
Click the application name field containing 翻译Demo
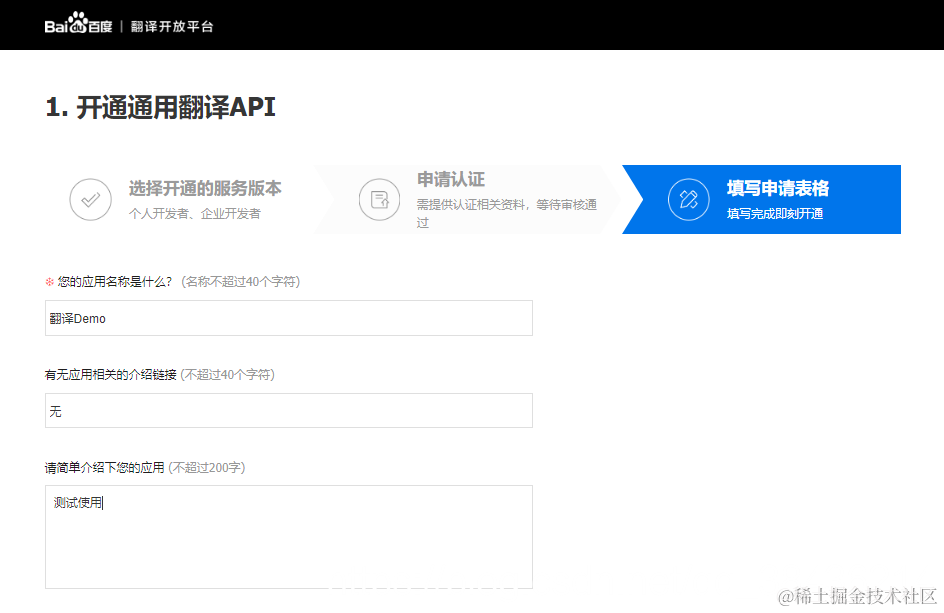288,318
